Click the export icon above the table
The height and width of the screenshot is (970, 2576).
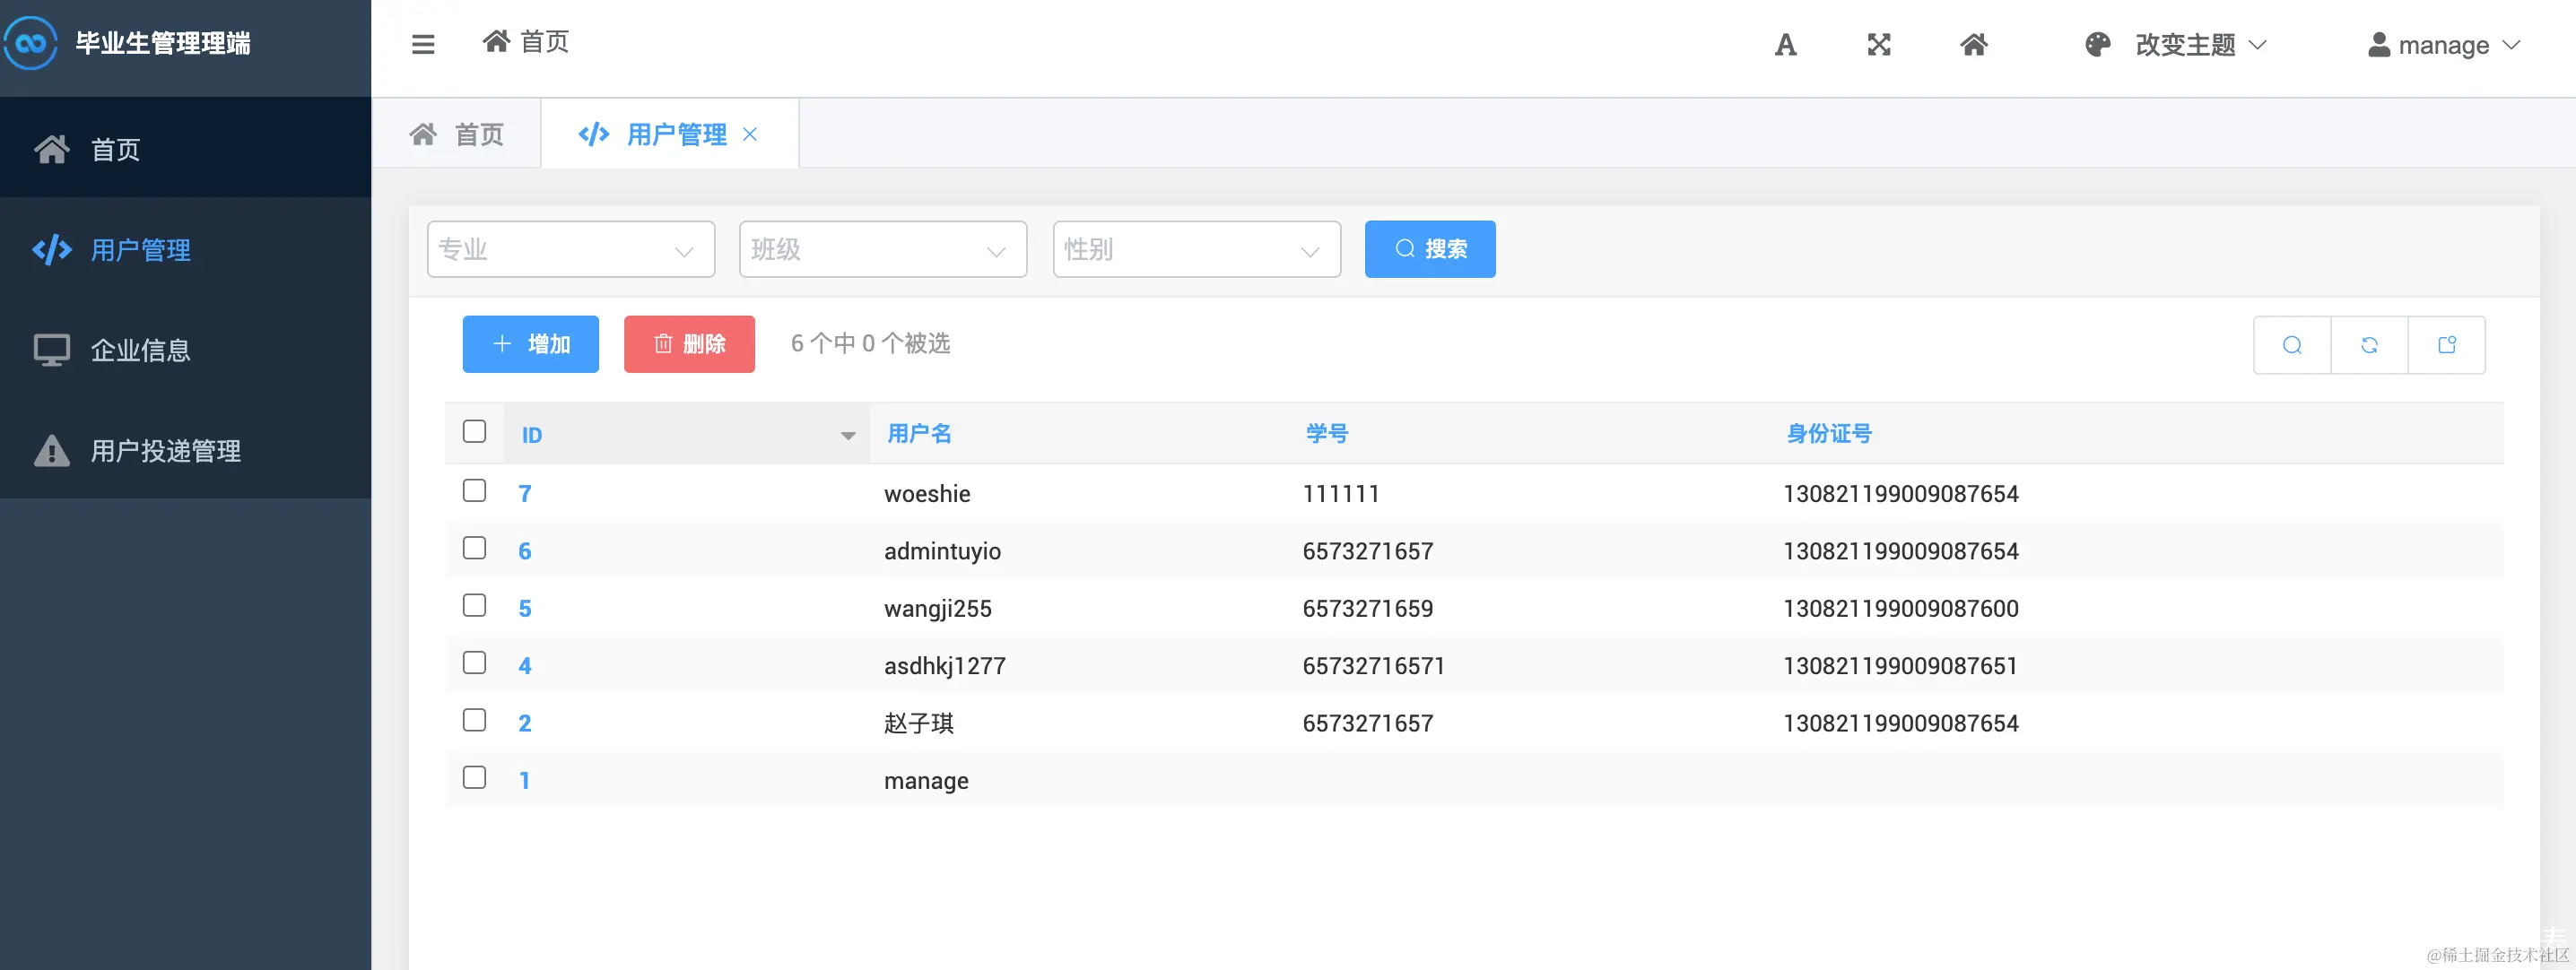point(2447,344)
